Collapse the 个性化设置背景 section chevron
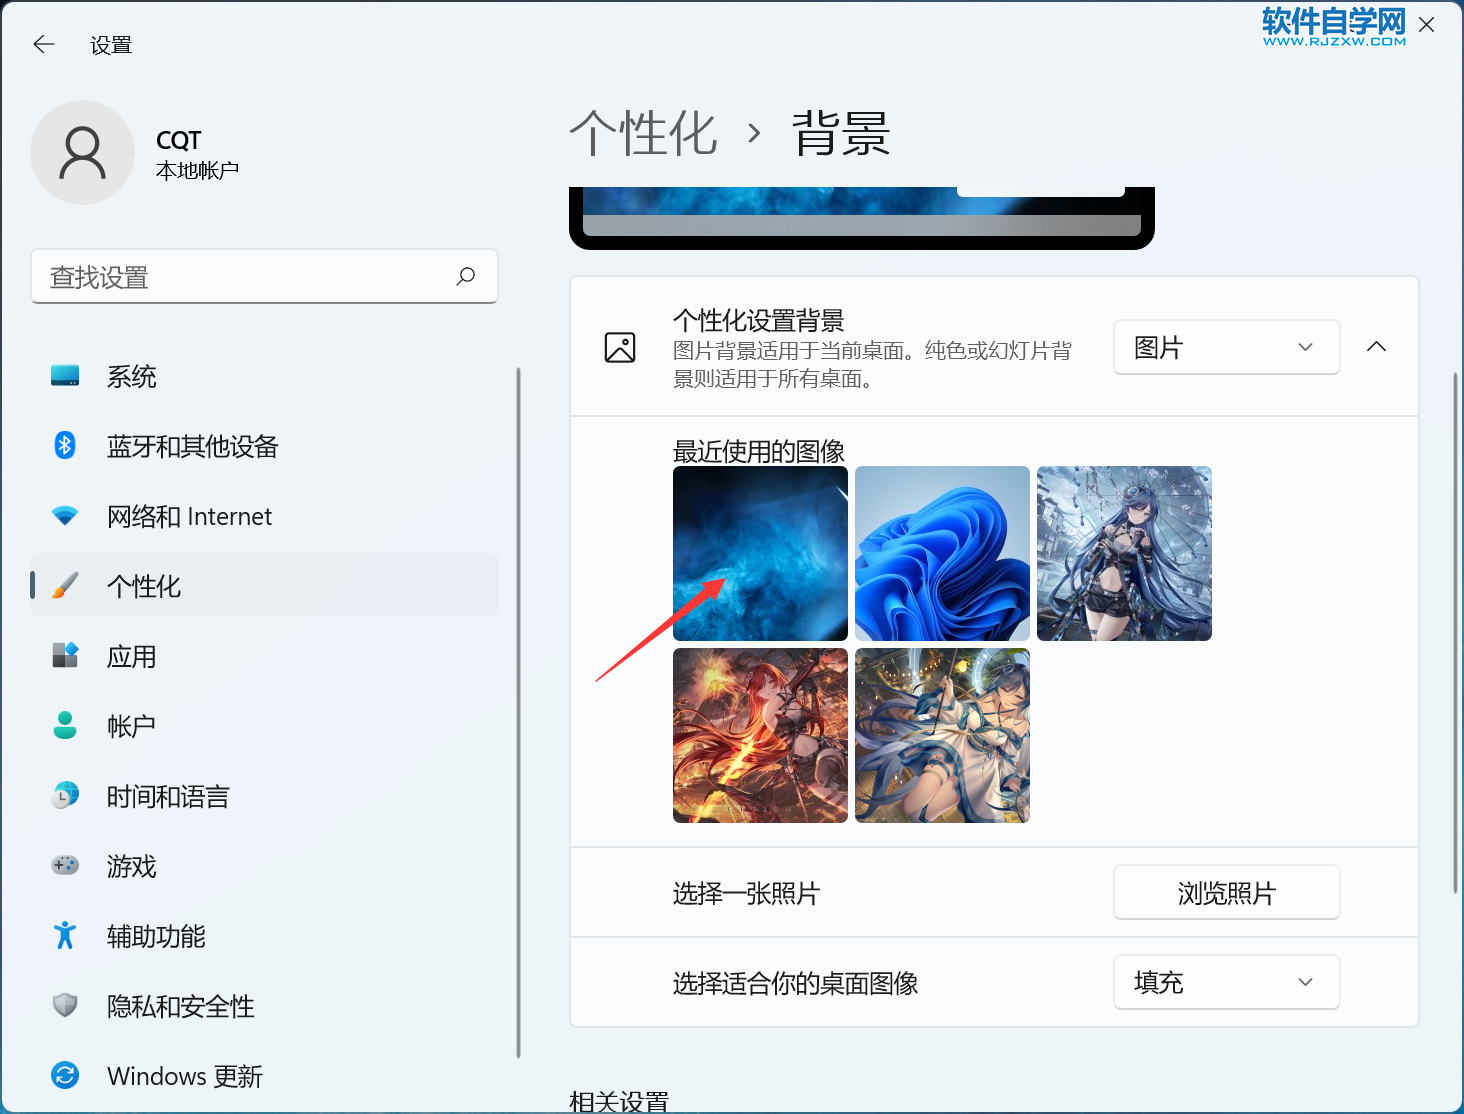 pyautogui.click(x=1376, y=347)
